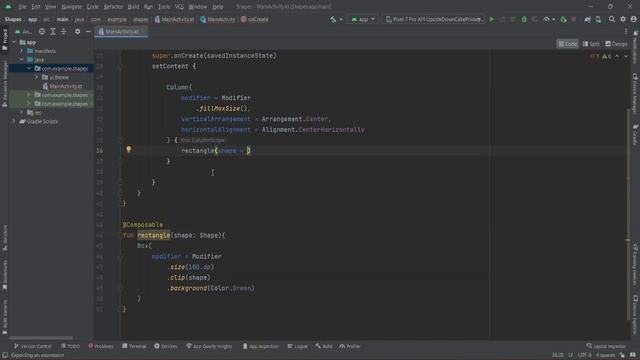Open Version Control tool window
640x360 pixels.
pos(33,346)
